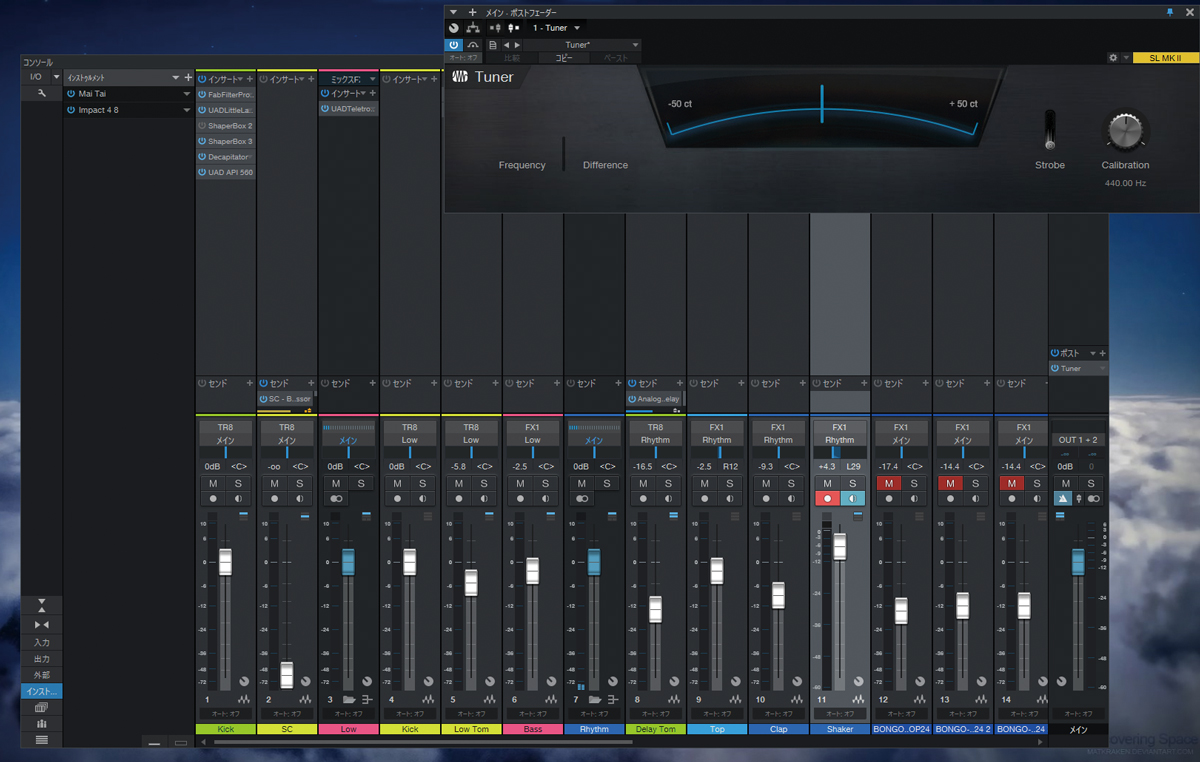The height and width of the screenshot is (762, 1200).
Task: Click the instrument editor icon on Shaker channel
Action: tap(859, 699)
